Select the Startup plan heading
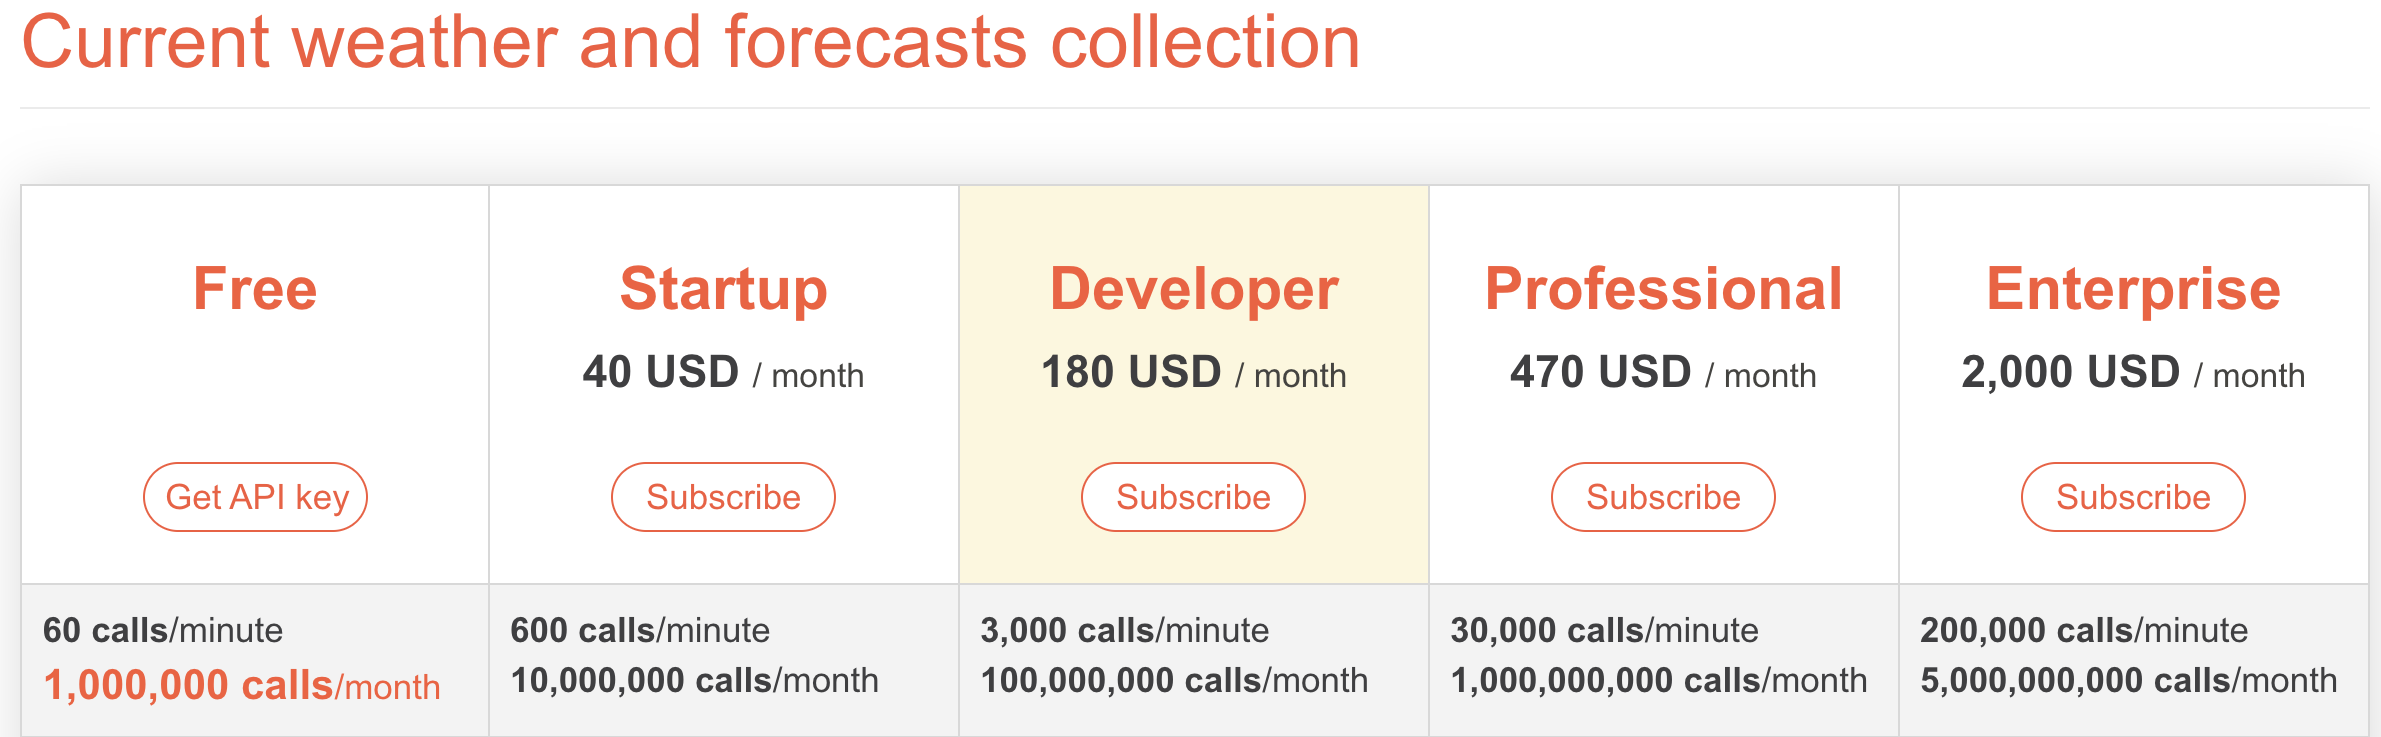Viewport: 2381px width, 737px height. point(723,291)
